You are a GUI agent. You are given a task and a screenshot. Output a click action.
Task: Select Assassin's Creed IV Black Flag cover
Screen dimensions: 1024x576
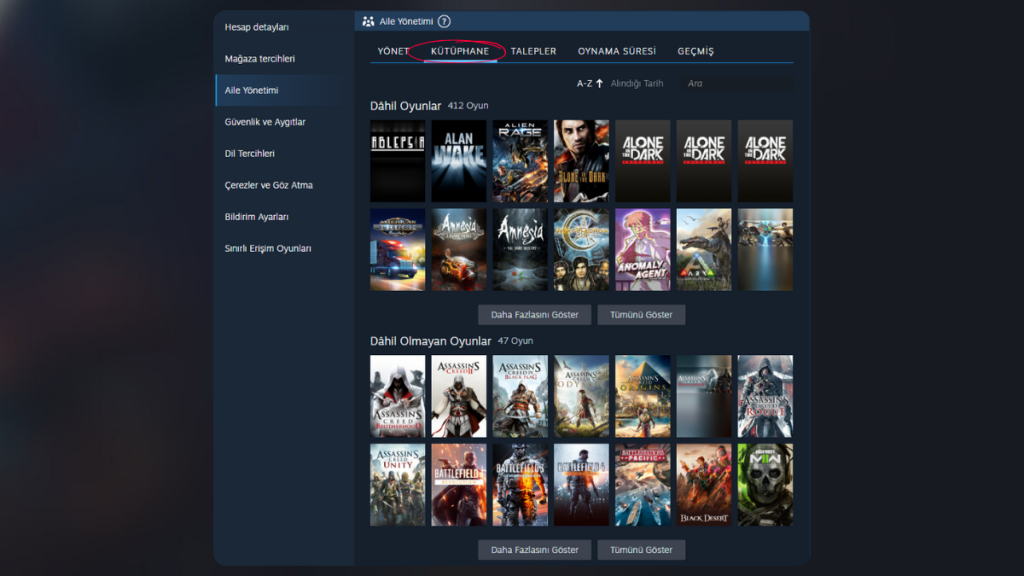tap(520, 396)
